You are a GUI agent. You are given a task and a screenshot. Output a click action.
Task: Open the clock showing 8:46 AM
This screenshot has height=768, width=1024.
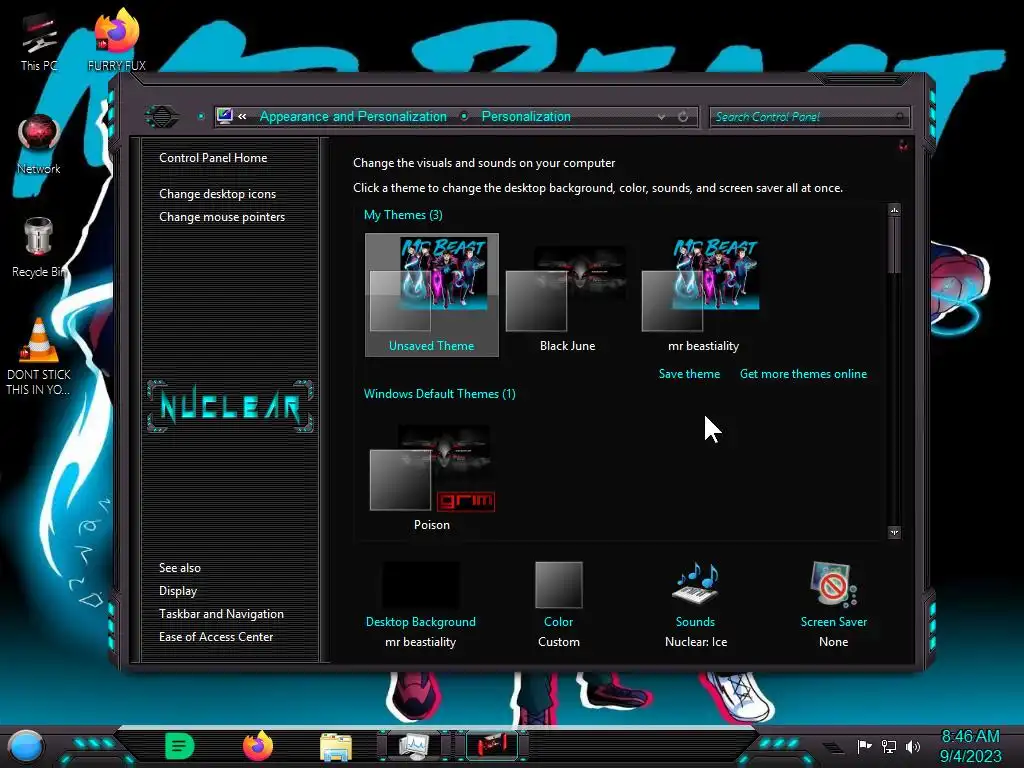pos(970,746)
